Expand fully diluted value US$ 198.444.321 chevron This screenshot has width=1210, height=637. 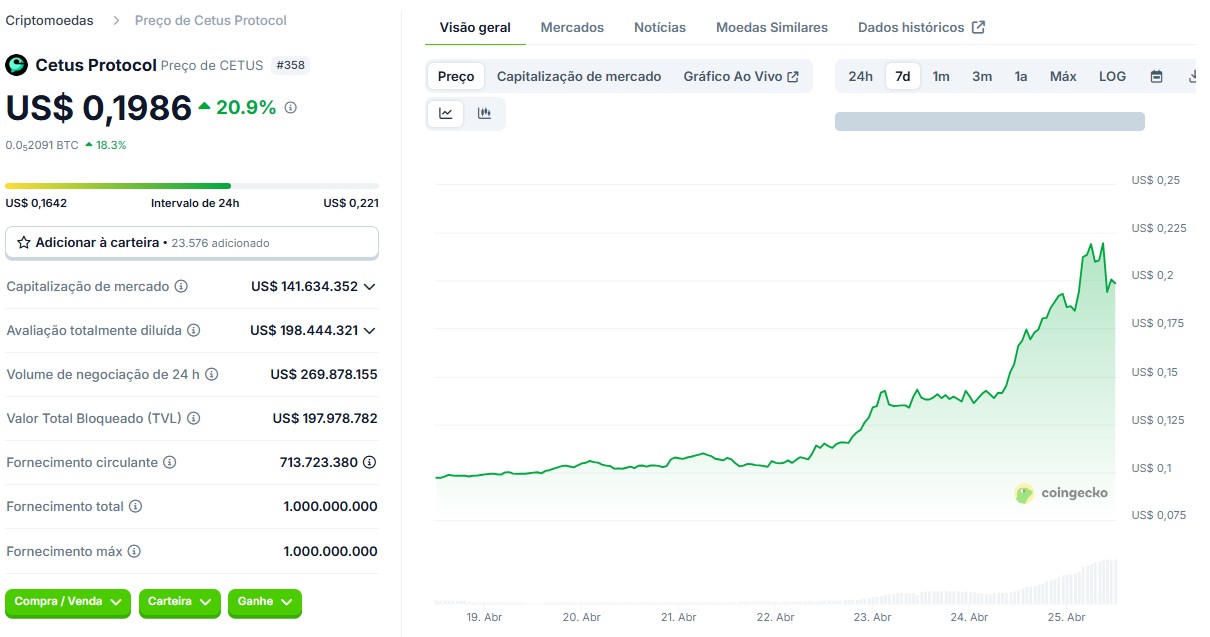(369, 330)
